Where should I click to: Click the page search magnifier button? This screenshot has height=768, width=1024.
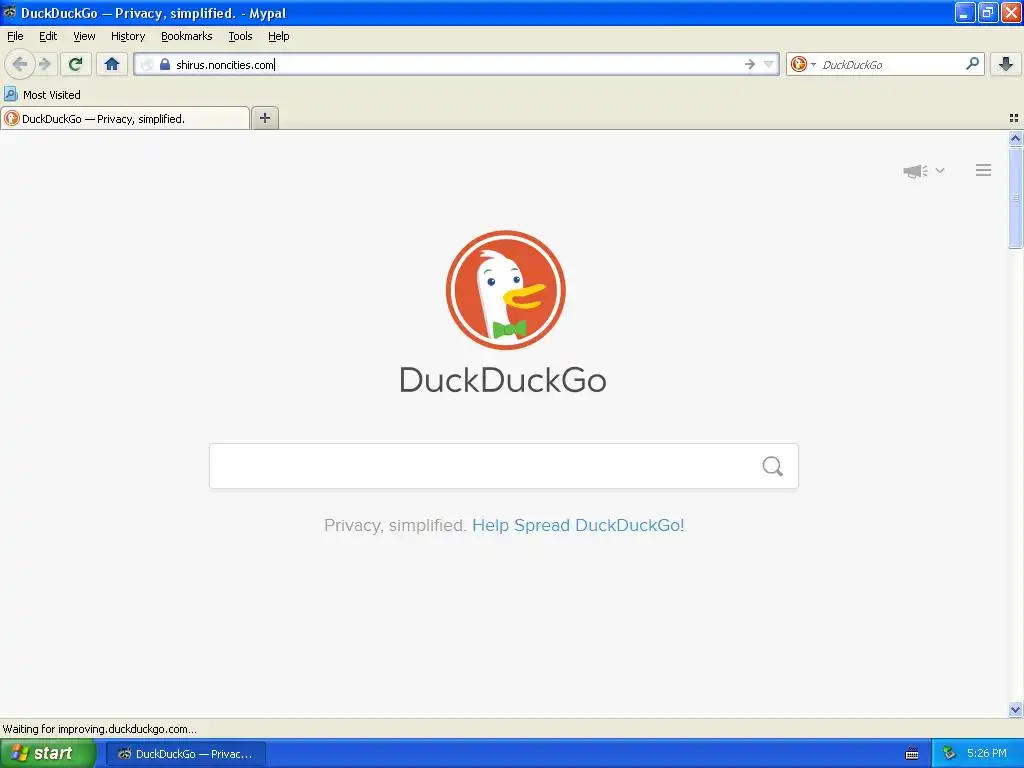click(x=773, y=466)
